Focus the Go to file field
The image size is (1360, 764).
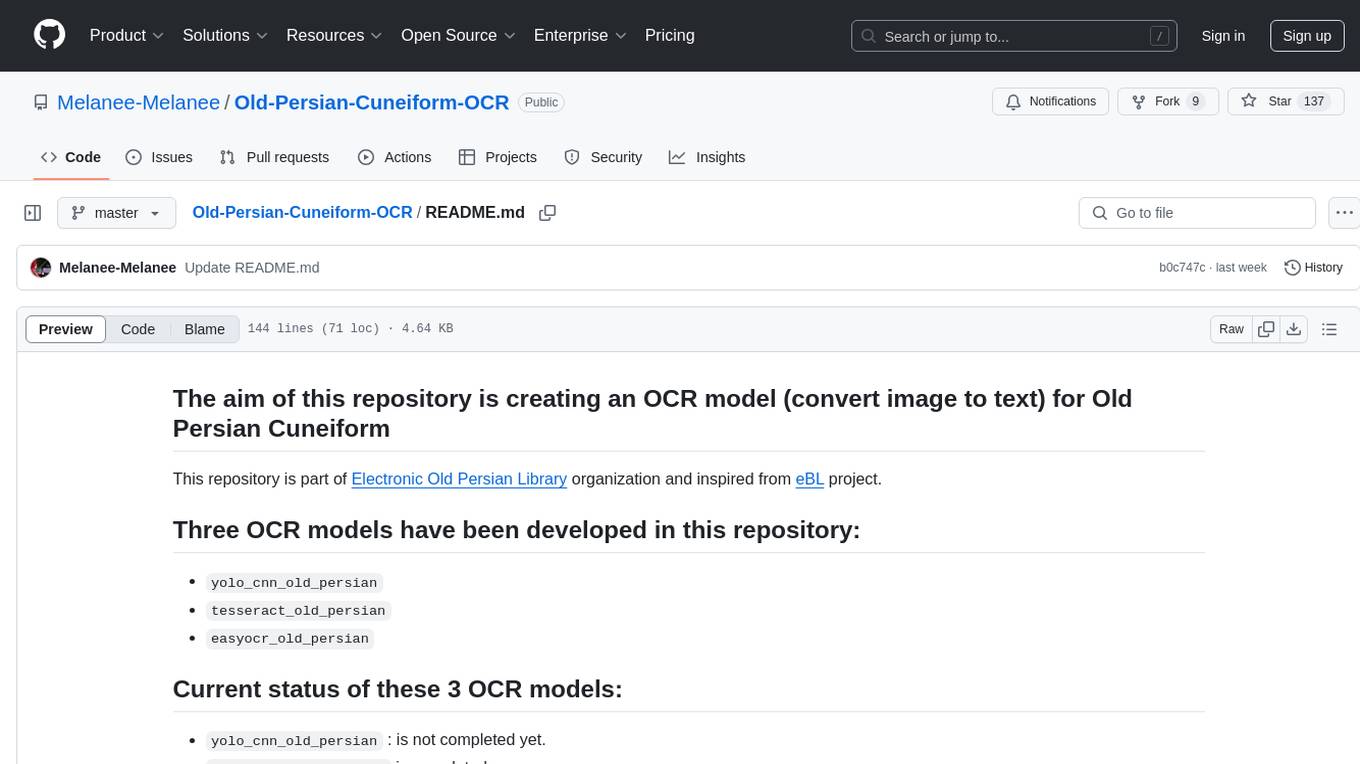[1197, 213]
